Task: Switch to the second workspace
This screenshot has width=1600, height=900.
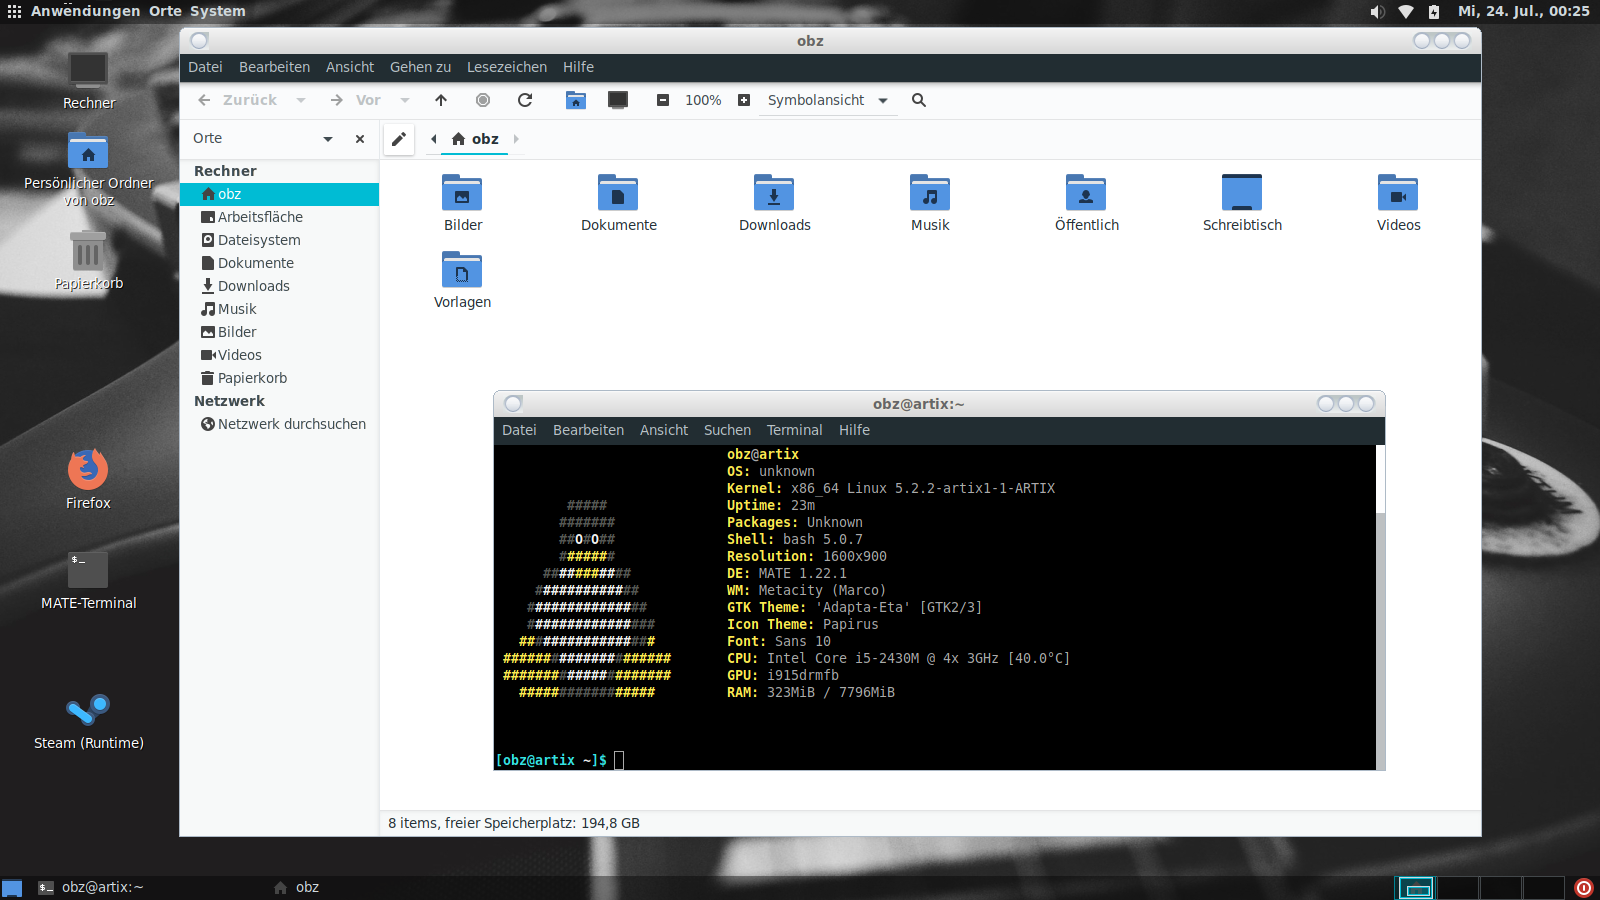Action: pyautogui.click(x=1458, y=888)
